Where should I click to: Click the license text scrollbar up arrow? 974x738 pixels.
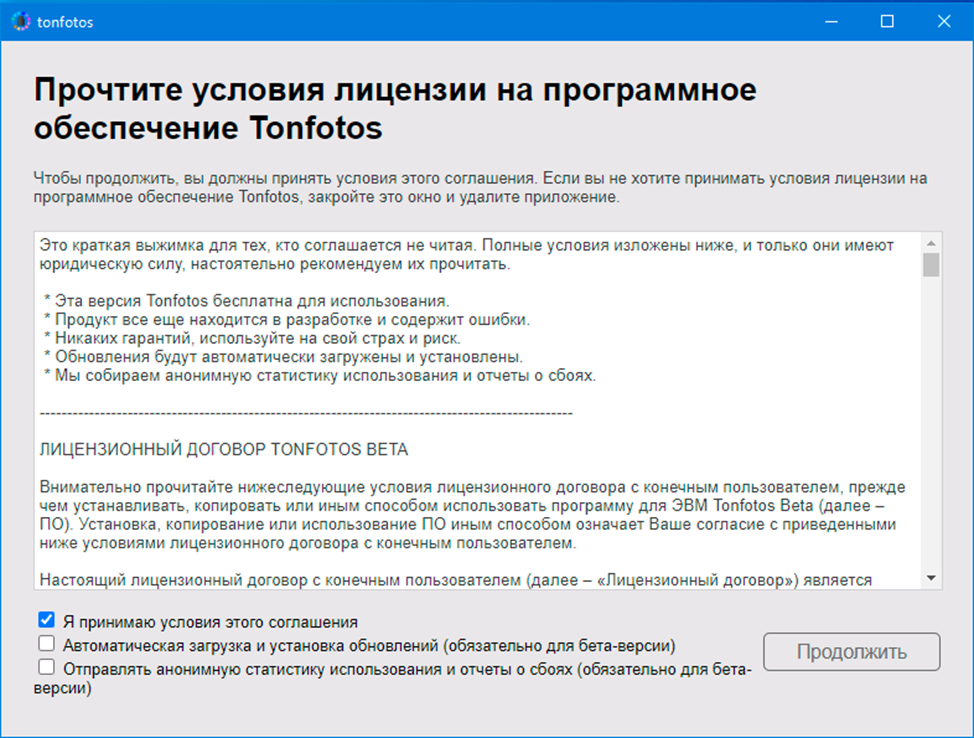[x=931, y=243]
